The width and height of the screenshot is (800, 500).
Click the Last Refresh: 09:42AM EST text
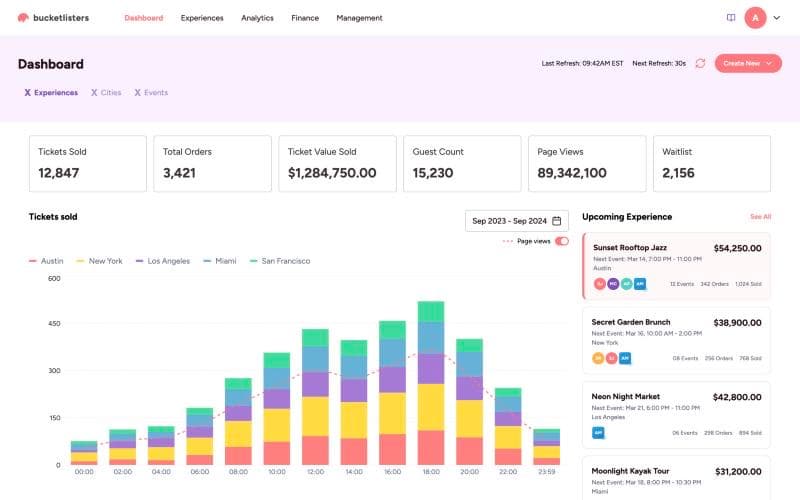point(582,63)
